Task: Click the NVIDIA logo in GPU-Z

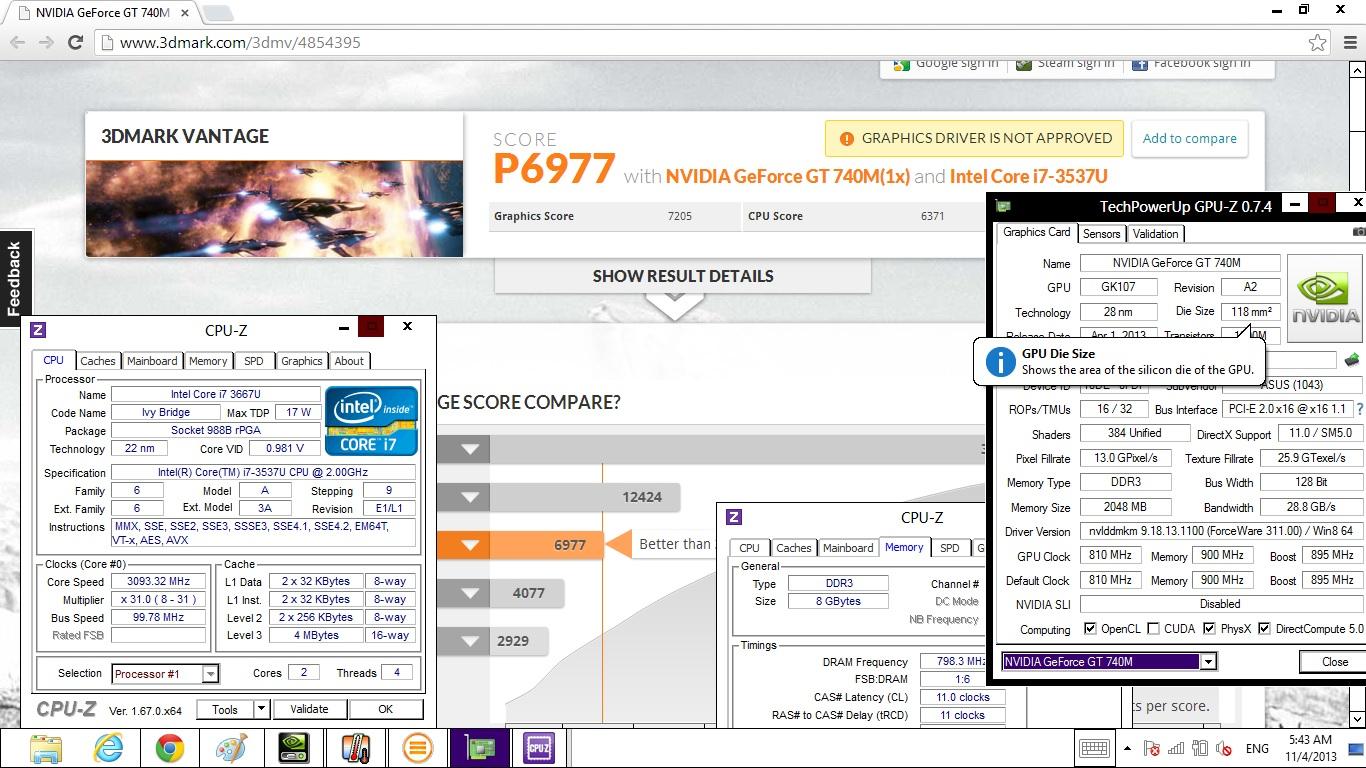Action: 1325,297
